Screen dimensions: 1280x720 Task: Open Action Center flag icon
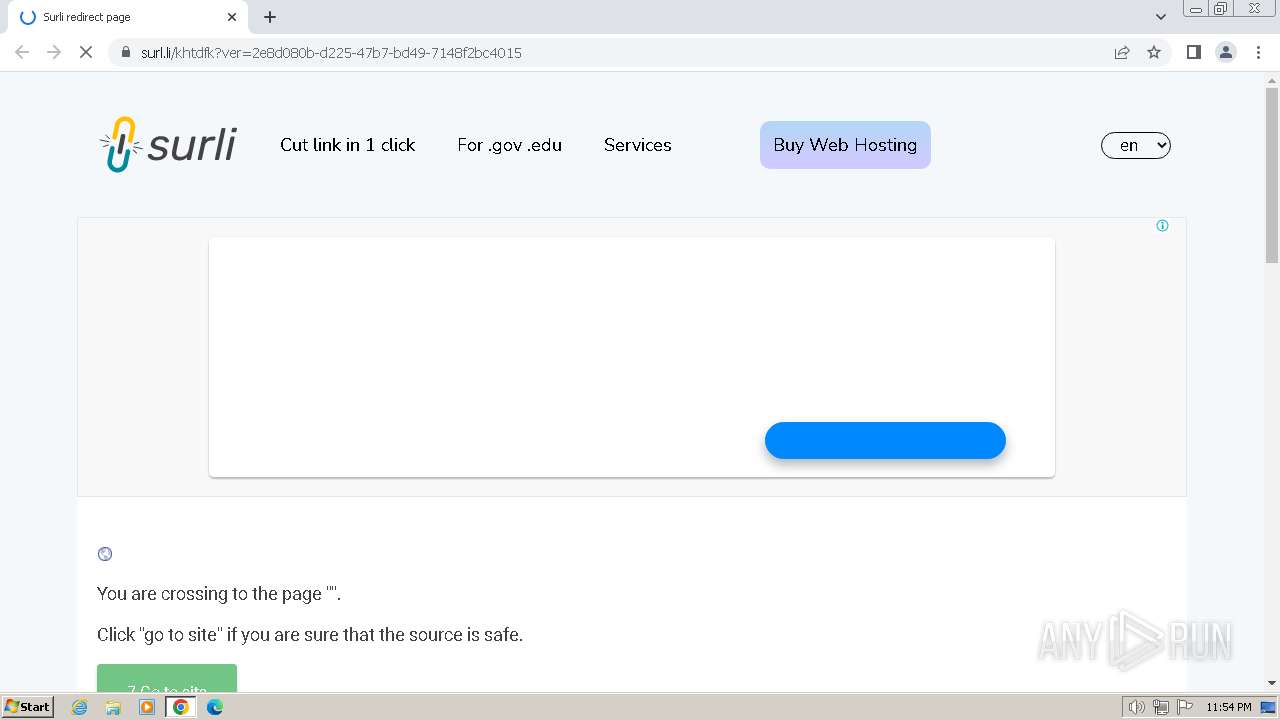pyautogui.click(x=1185, y=707)
